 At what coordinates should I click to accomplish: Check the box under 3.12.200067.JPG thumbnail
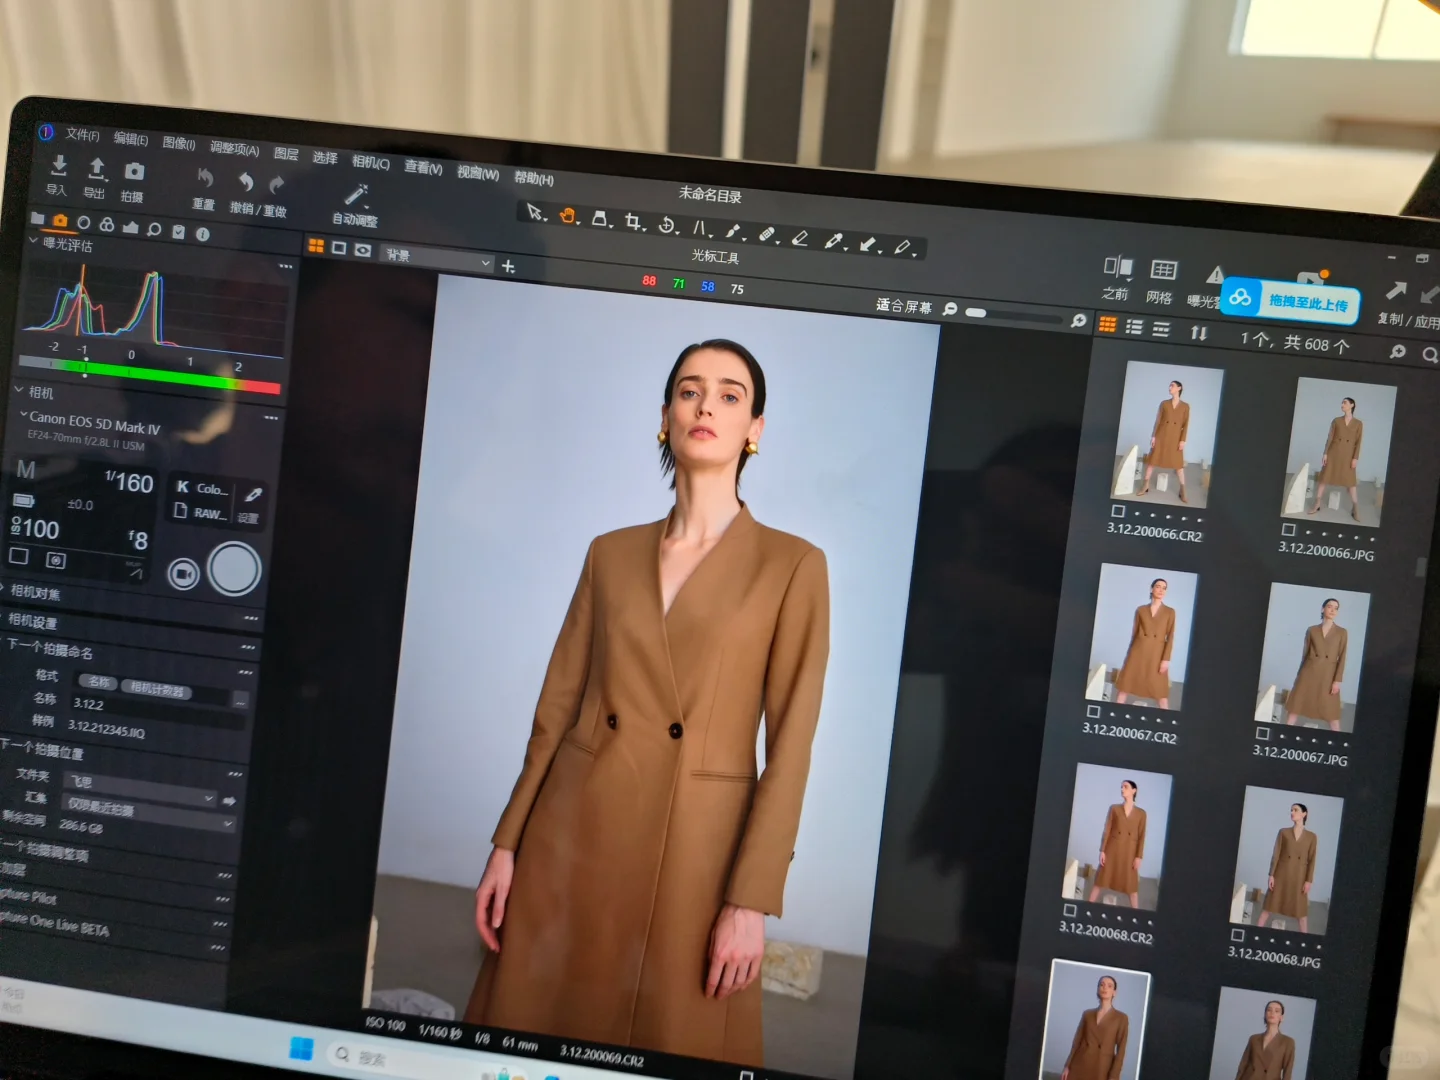[1262, 733]
